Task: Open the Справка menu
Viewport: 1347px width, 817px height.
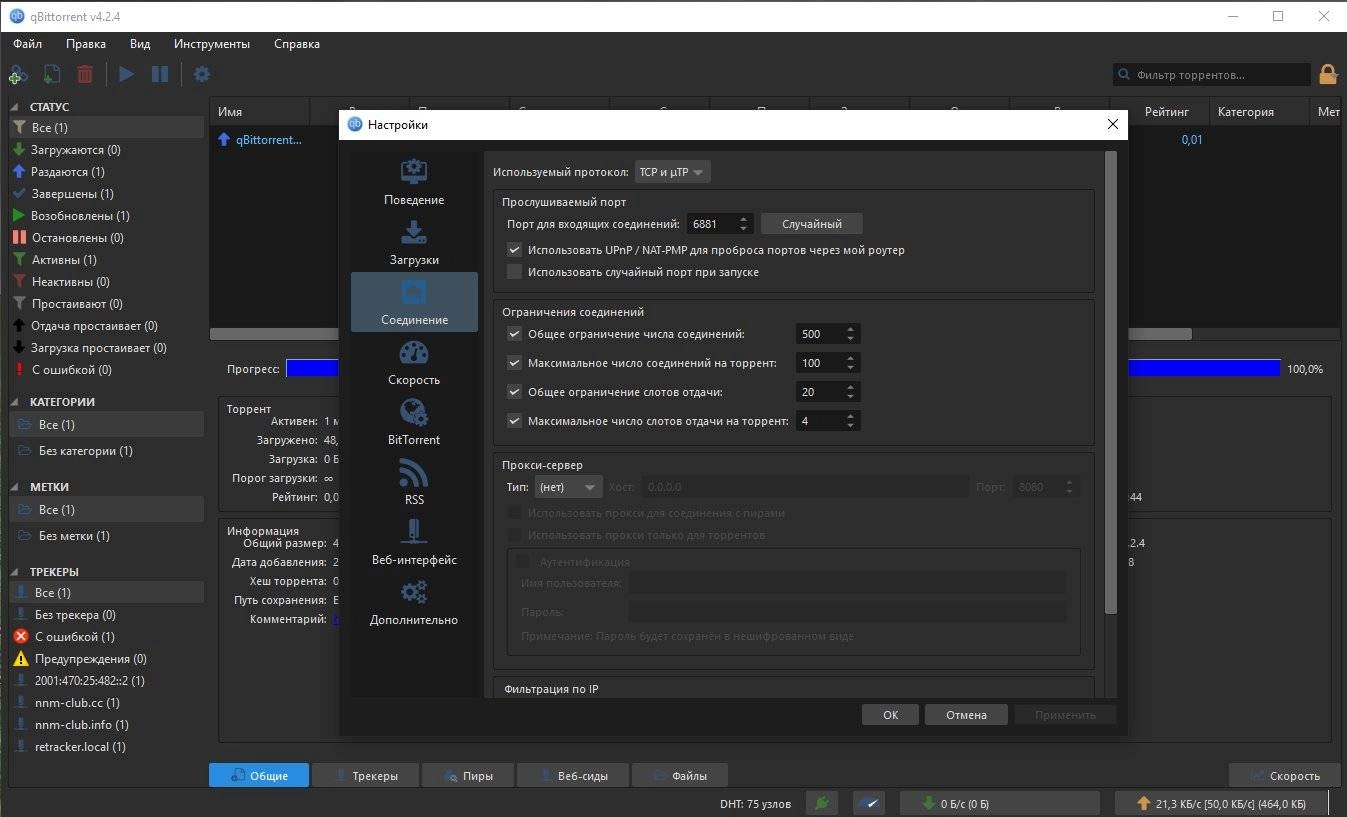Action: tap(297, 44)
